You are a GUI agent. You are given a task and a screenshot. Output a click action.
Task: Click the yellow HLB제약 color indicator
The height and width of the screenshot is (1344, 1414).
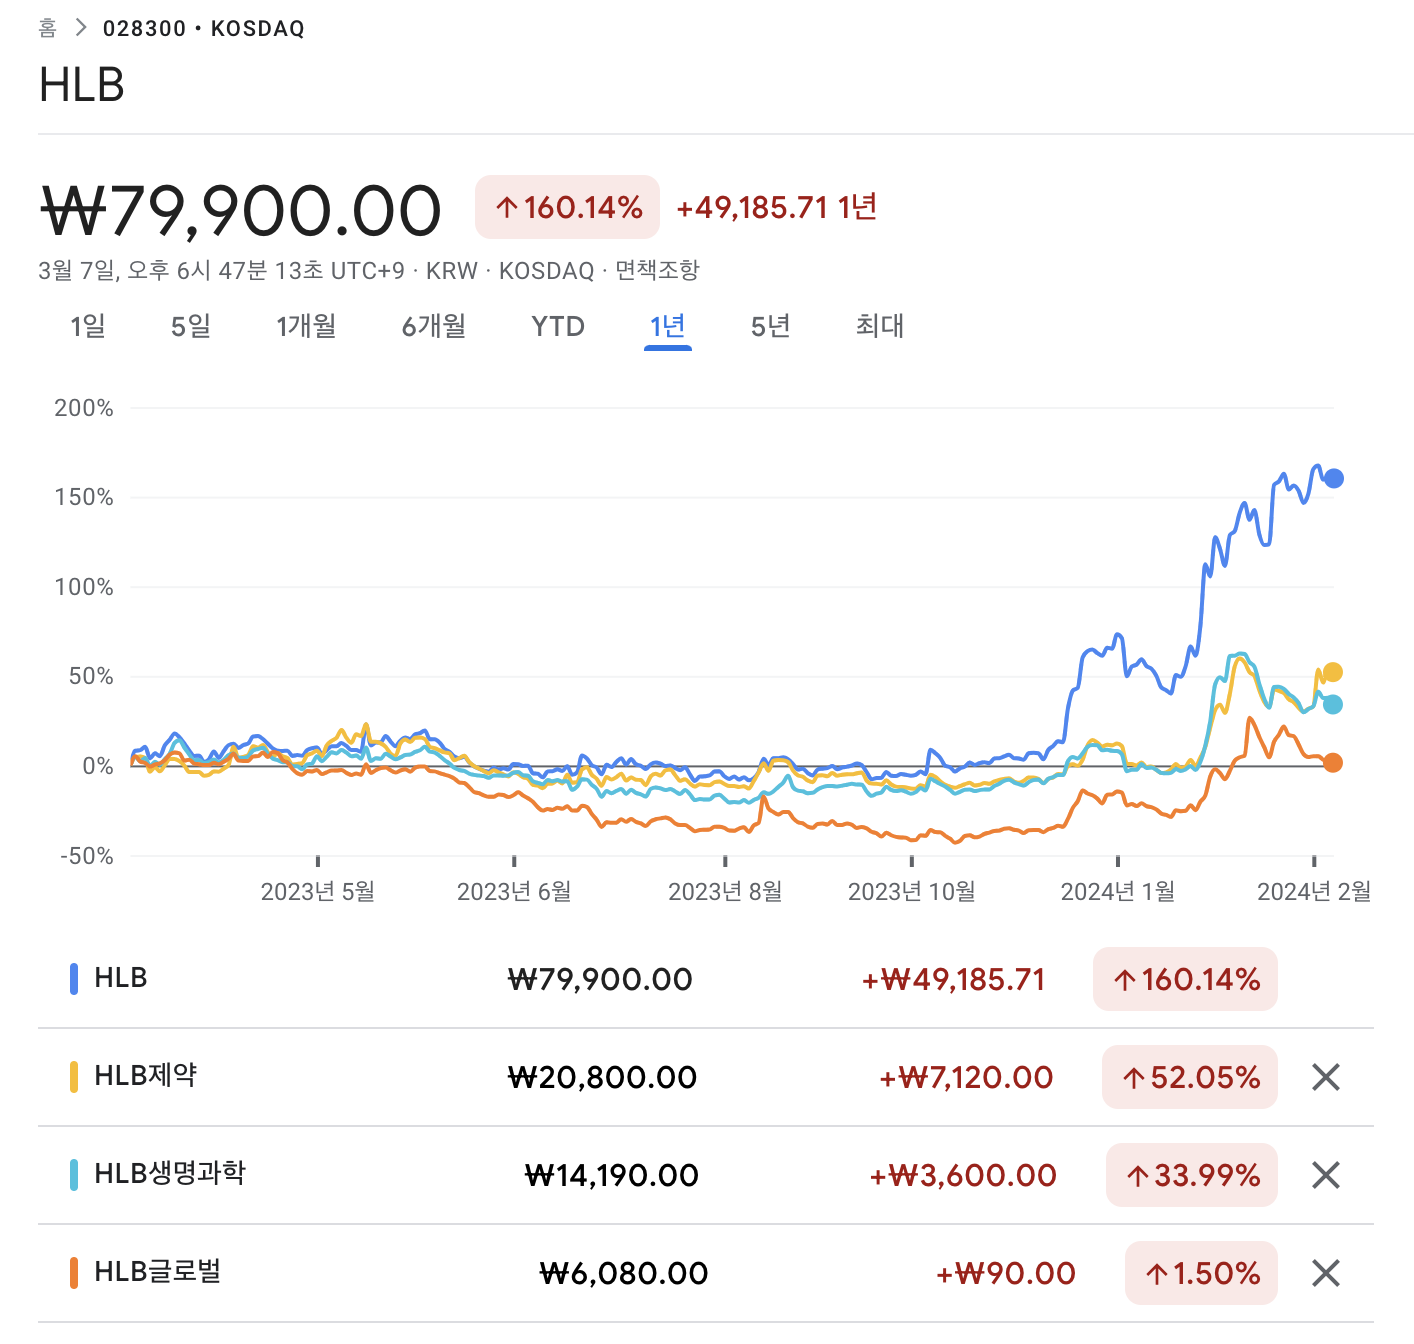74,1077
